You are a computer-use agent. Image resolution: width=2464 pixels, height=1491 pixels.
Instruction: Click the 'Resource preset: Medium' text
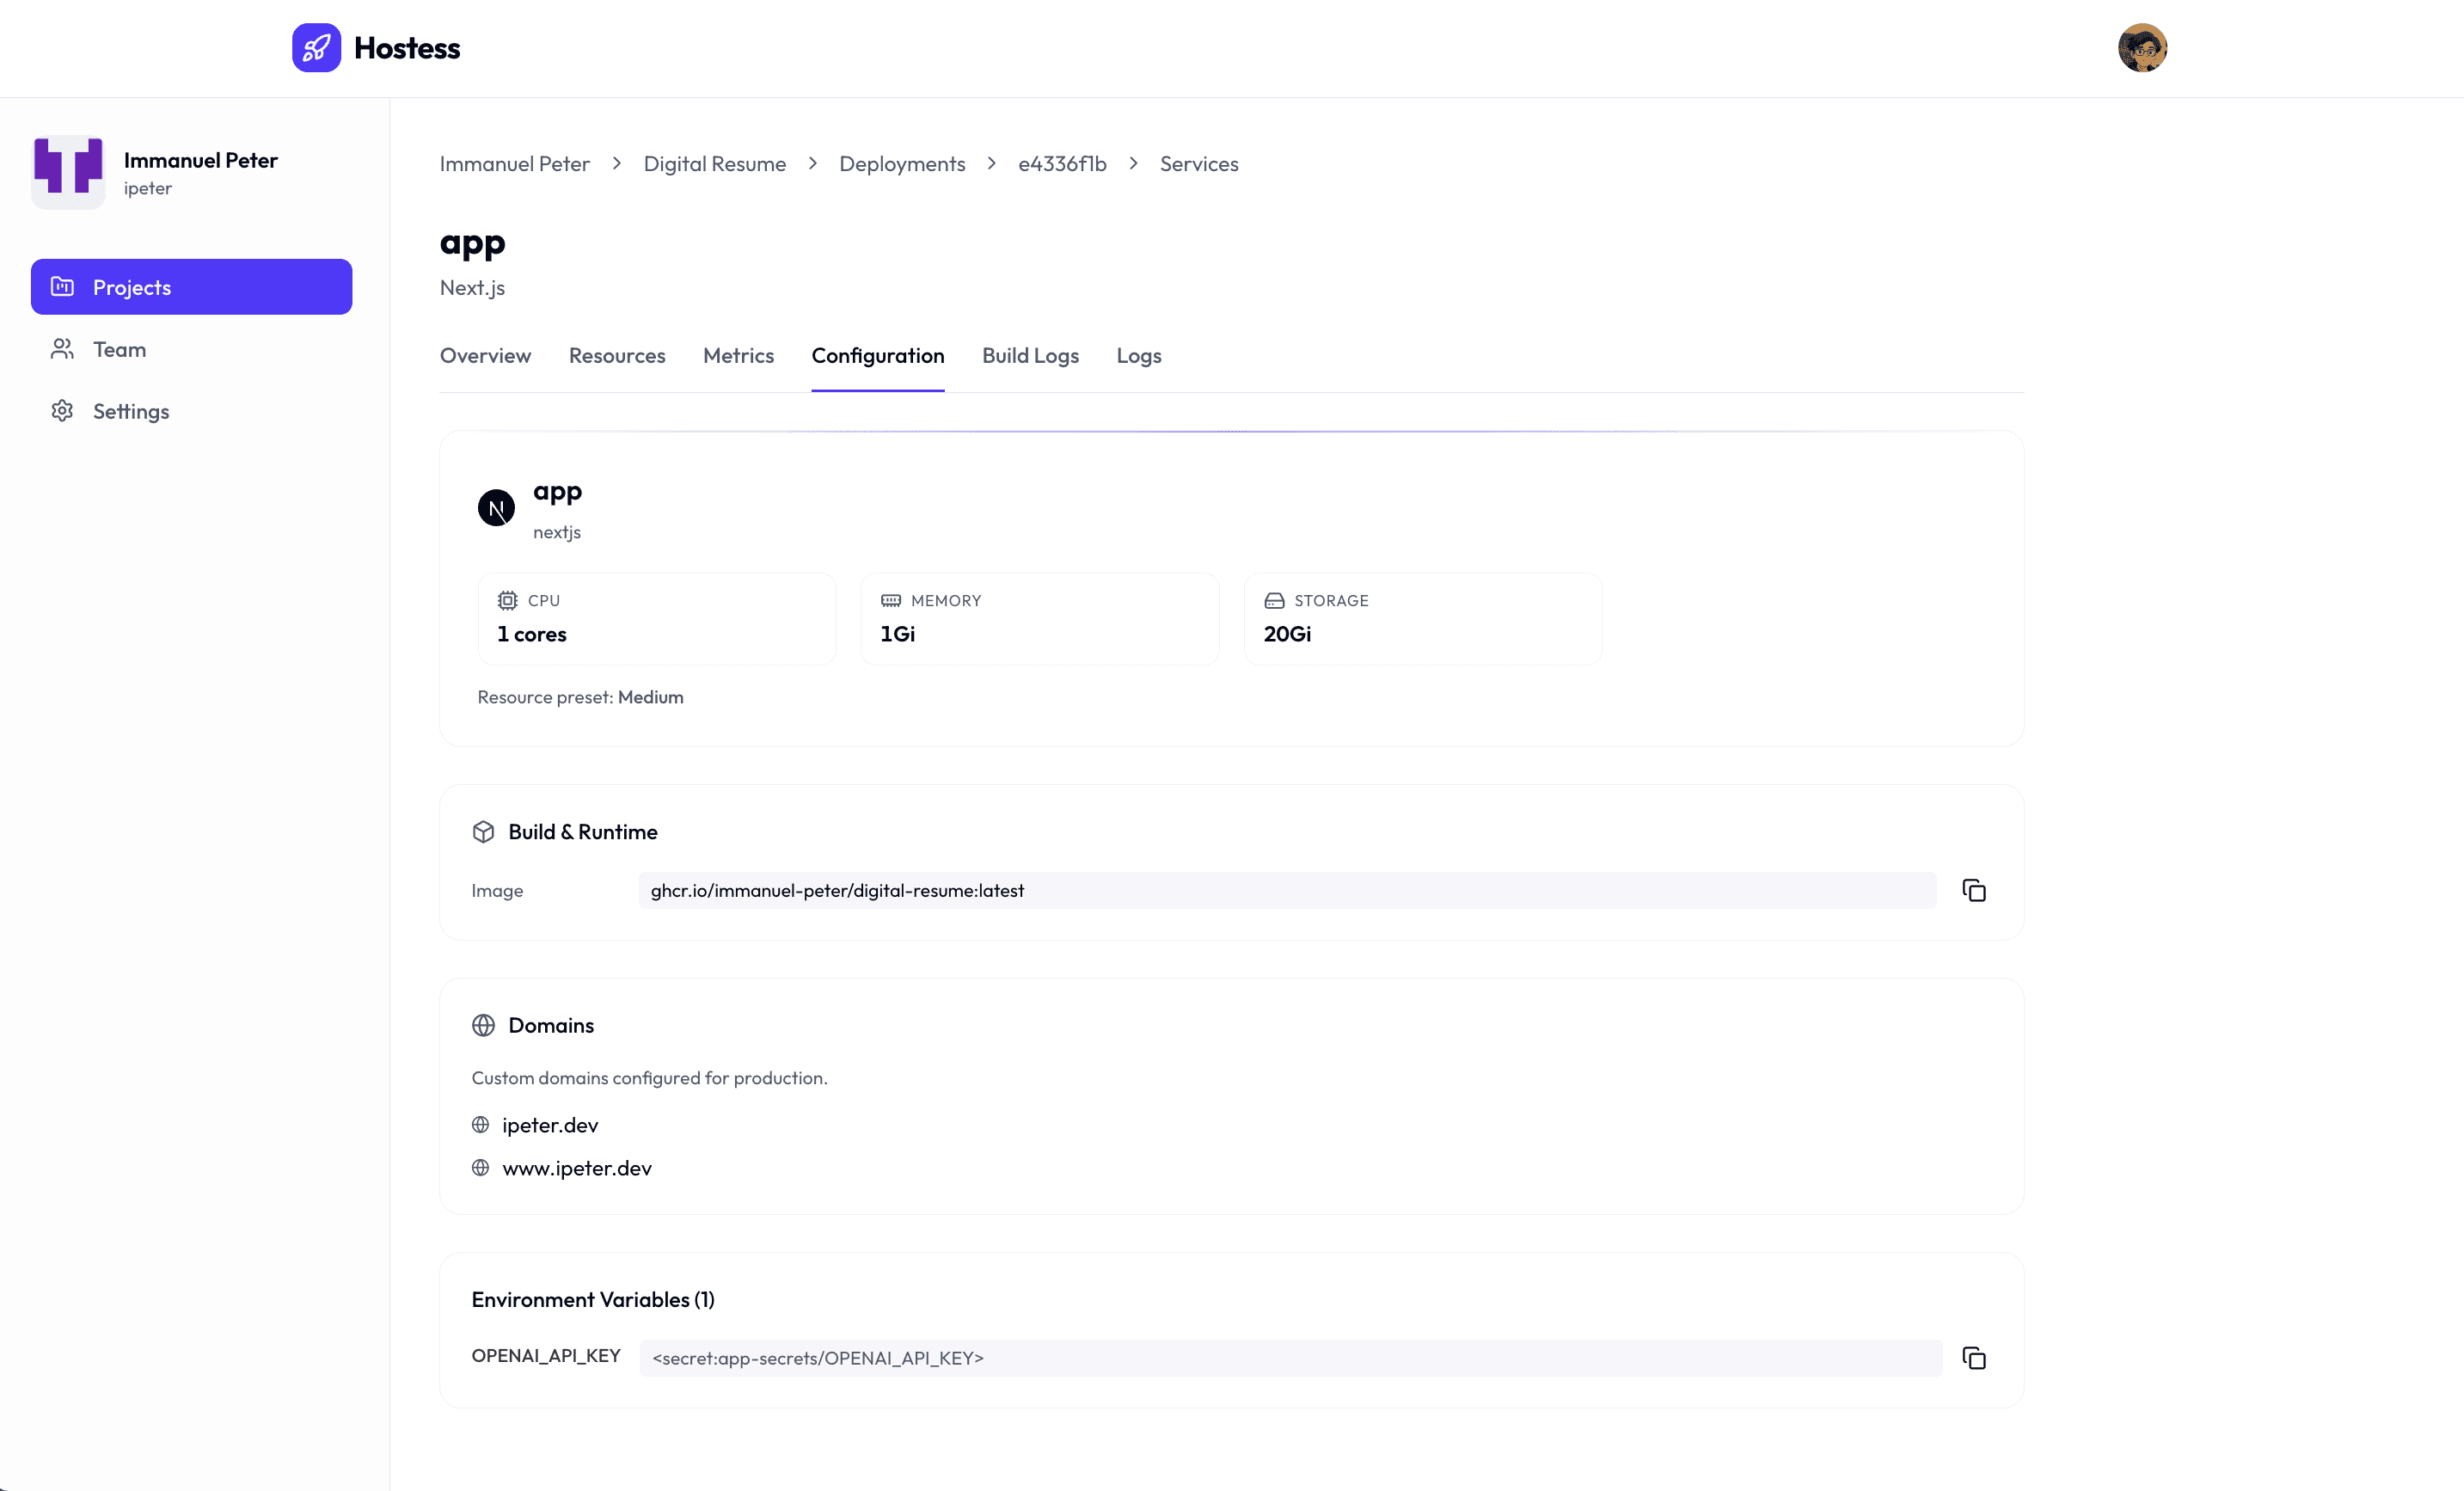[580, 697]
